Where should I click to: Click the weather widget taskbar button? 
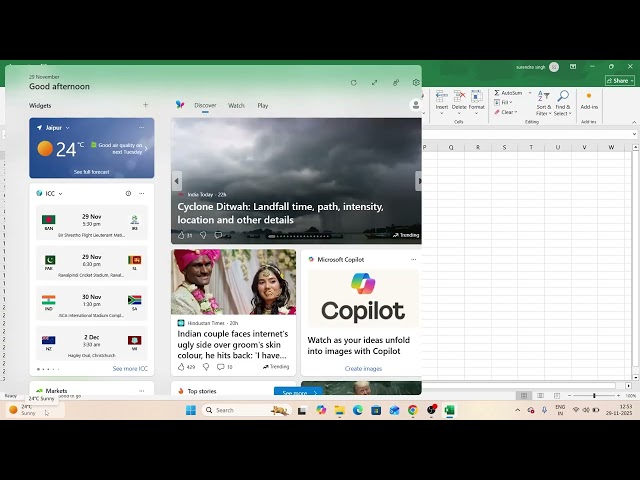point(35,410)
